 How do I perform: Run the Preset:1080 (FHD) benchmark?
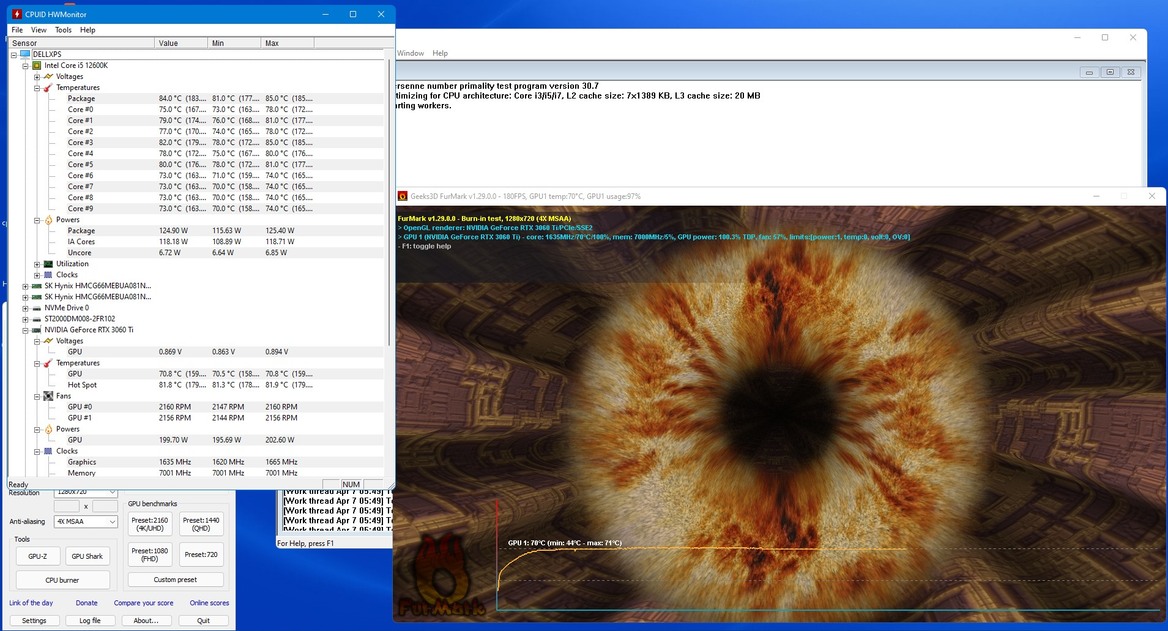point(150,554)
